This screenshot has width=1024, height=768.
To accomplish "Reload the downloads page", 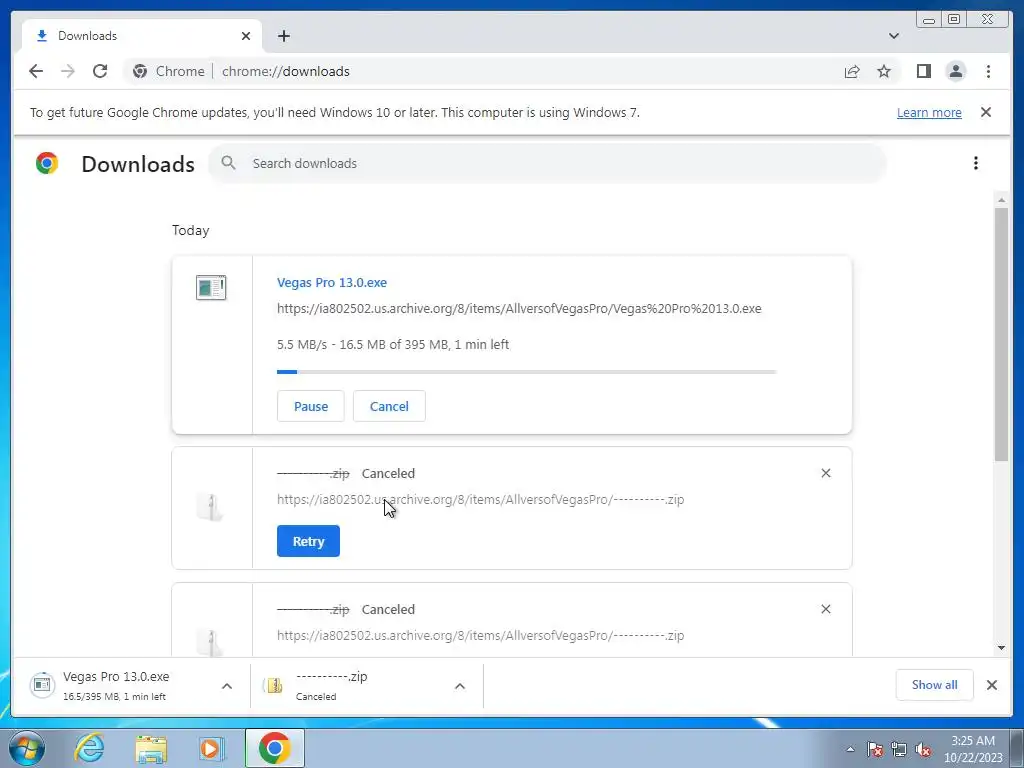I will click(100, 71).
